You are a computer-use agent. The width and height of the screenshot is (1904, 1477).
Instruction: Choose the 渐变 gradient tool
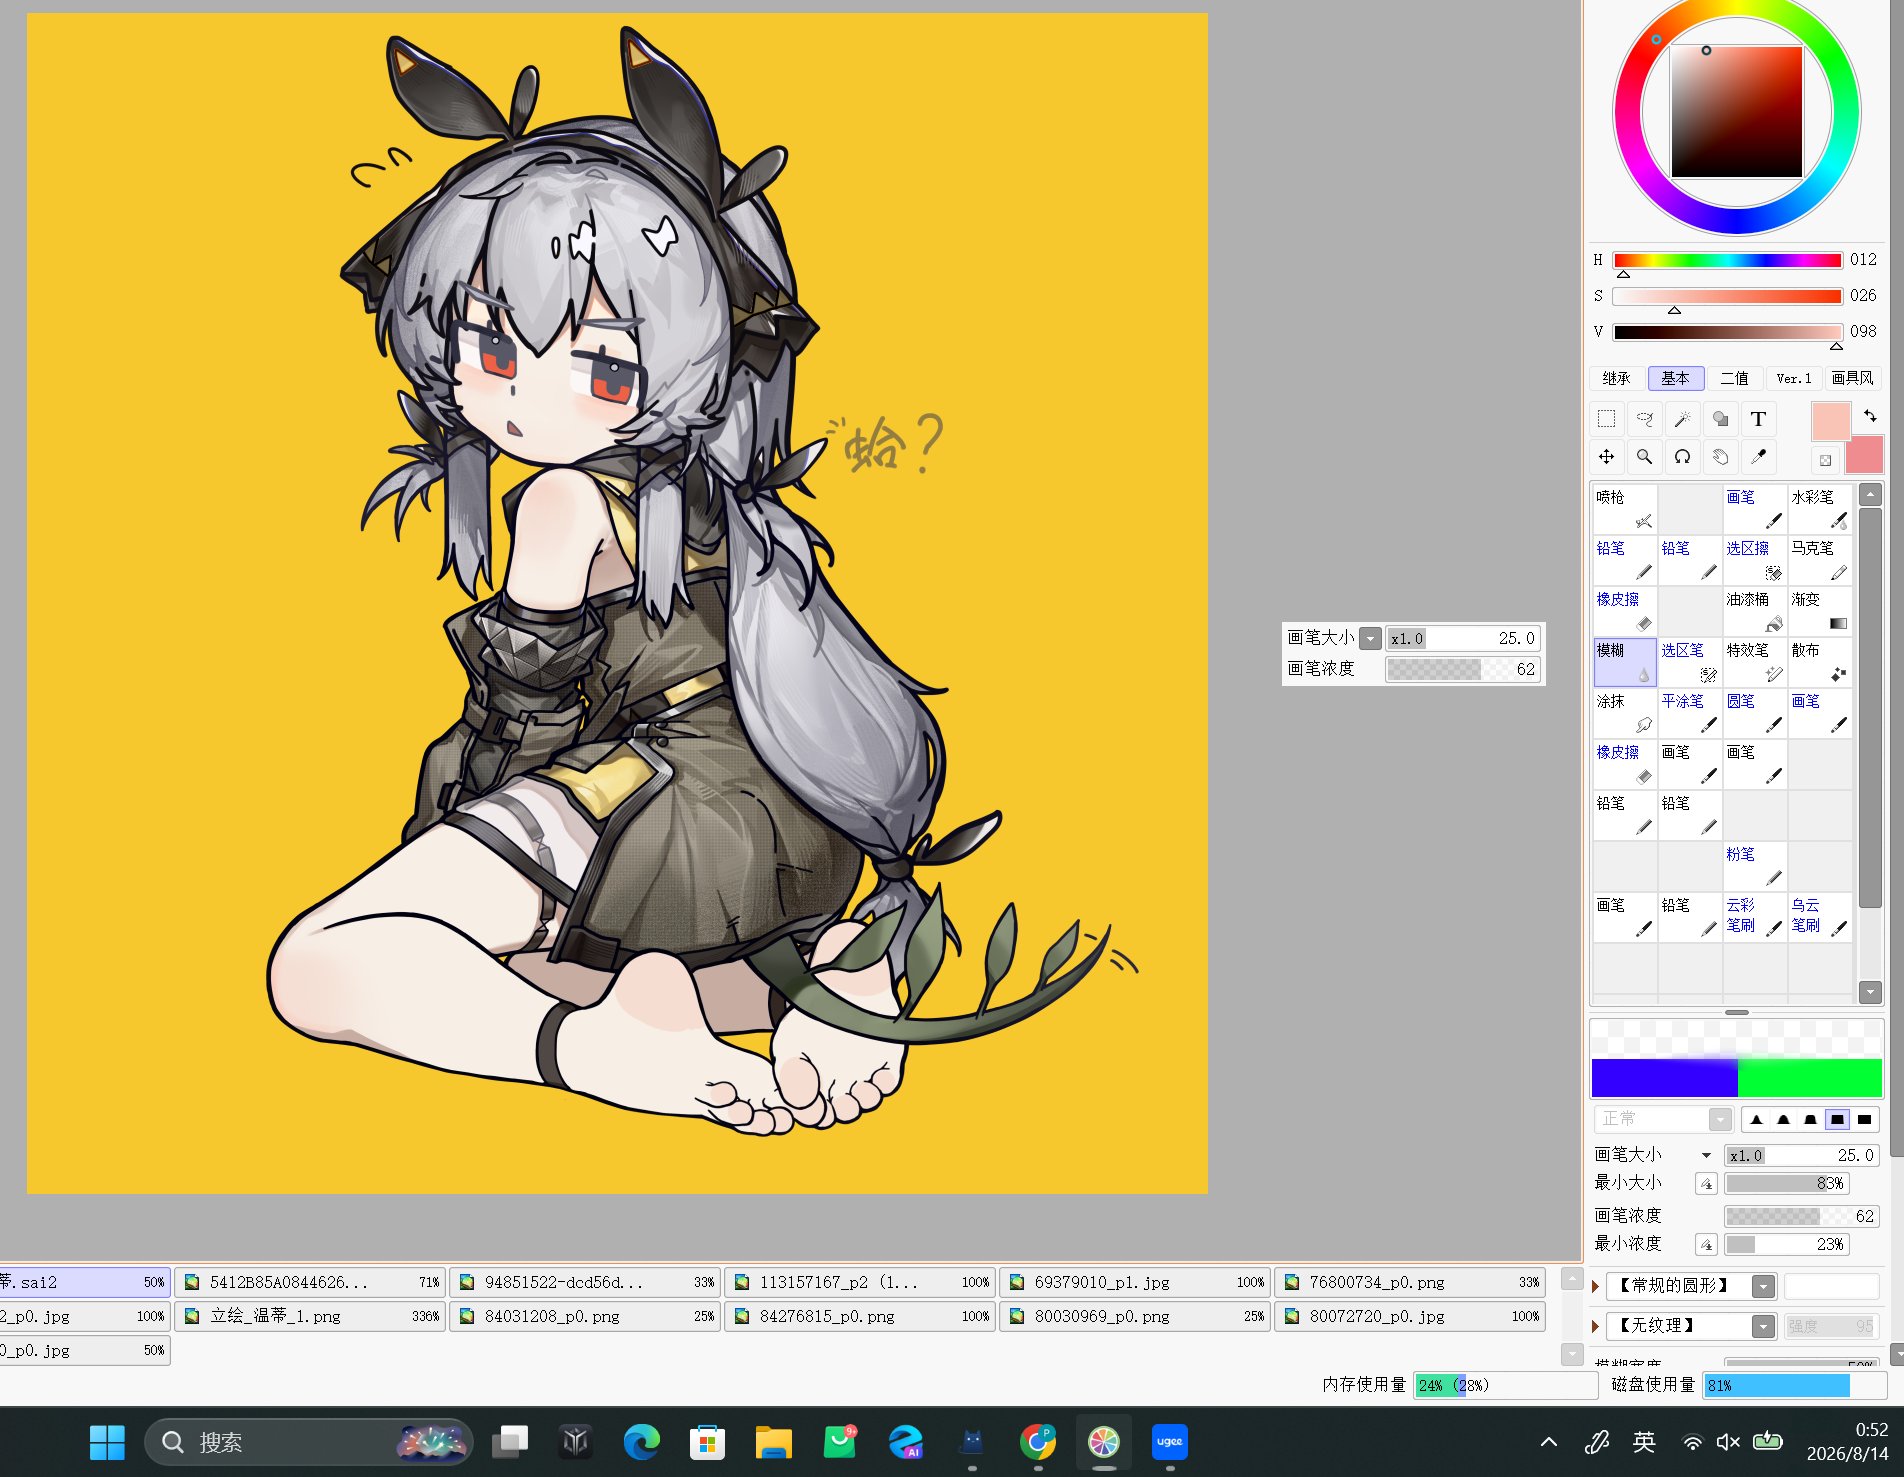coord(1820,611)
